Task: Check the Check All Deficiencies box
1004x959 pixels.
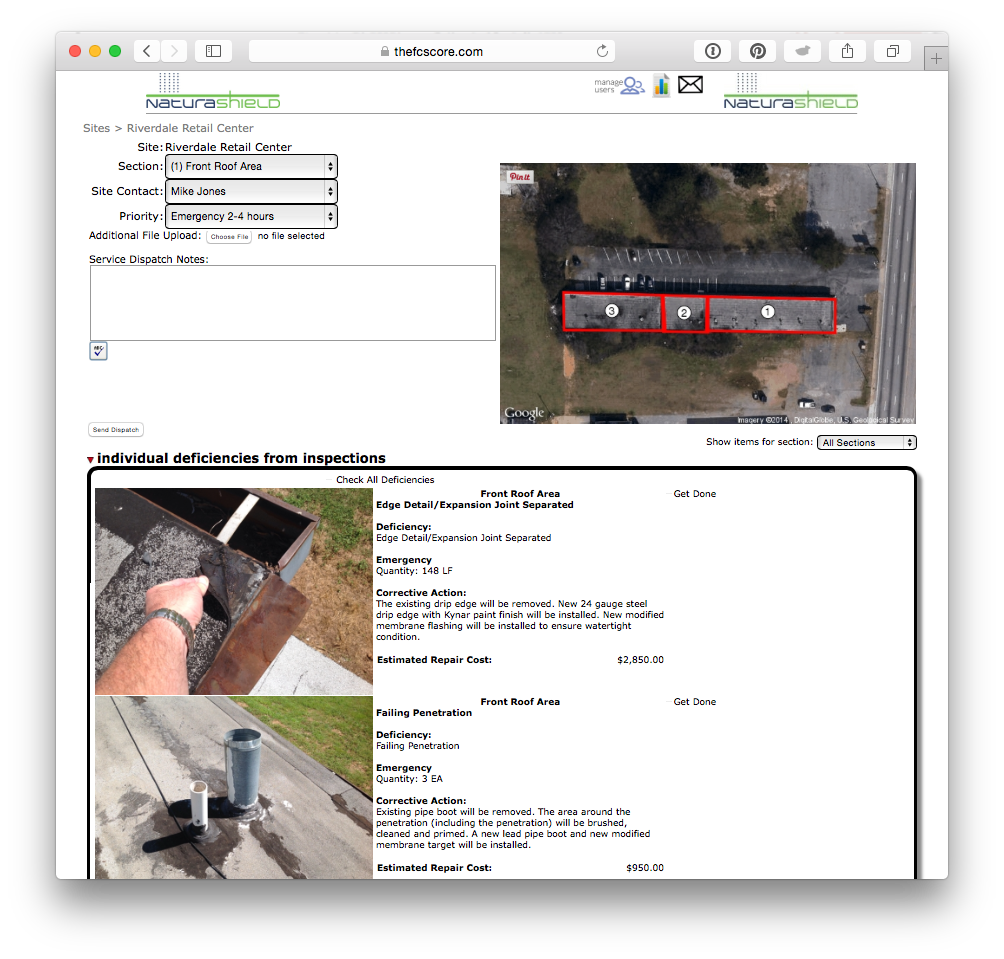Action: [x=330, y=480]
